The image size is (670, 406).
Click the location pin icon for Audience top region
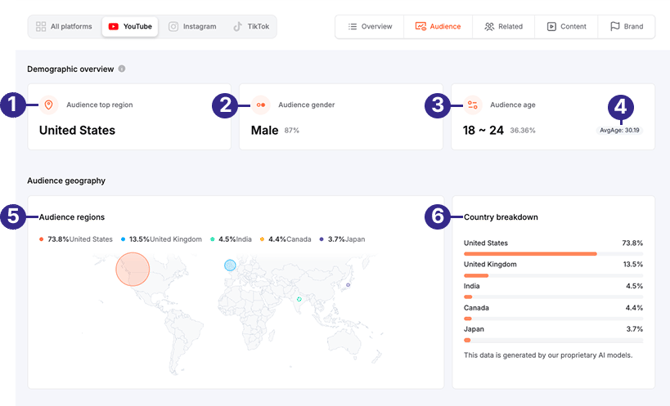49,104
